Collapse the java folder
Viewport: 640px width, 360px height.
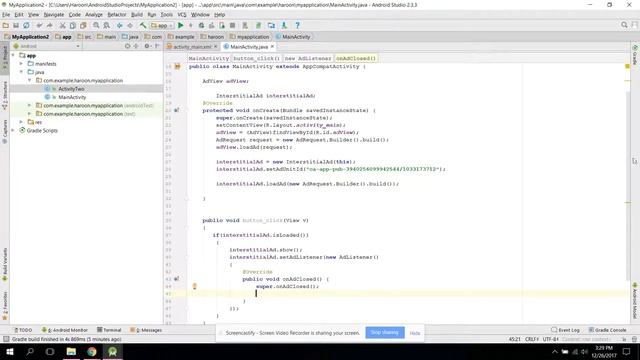point(21,72)
